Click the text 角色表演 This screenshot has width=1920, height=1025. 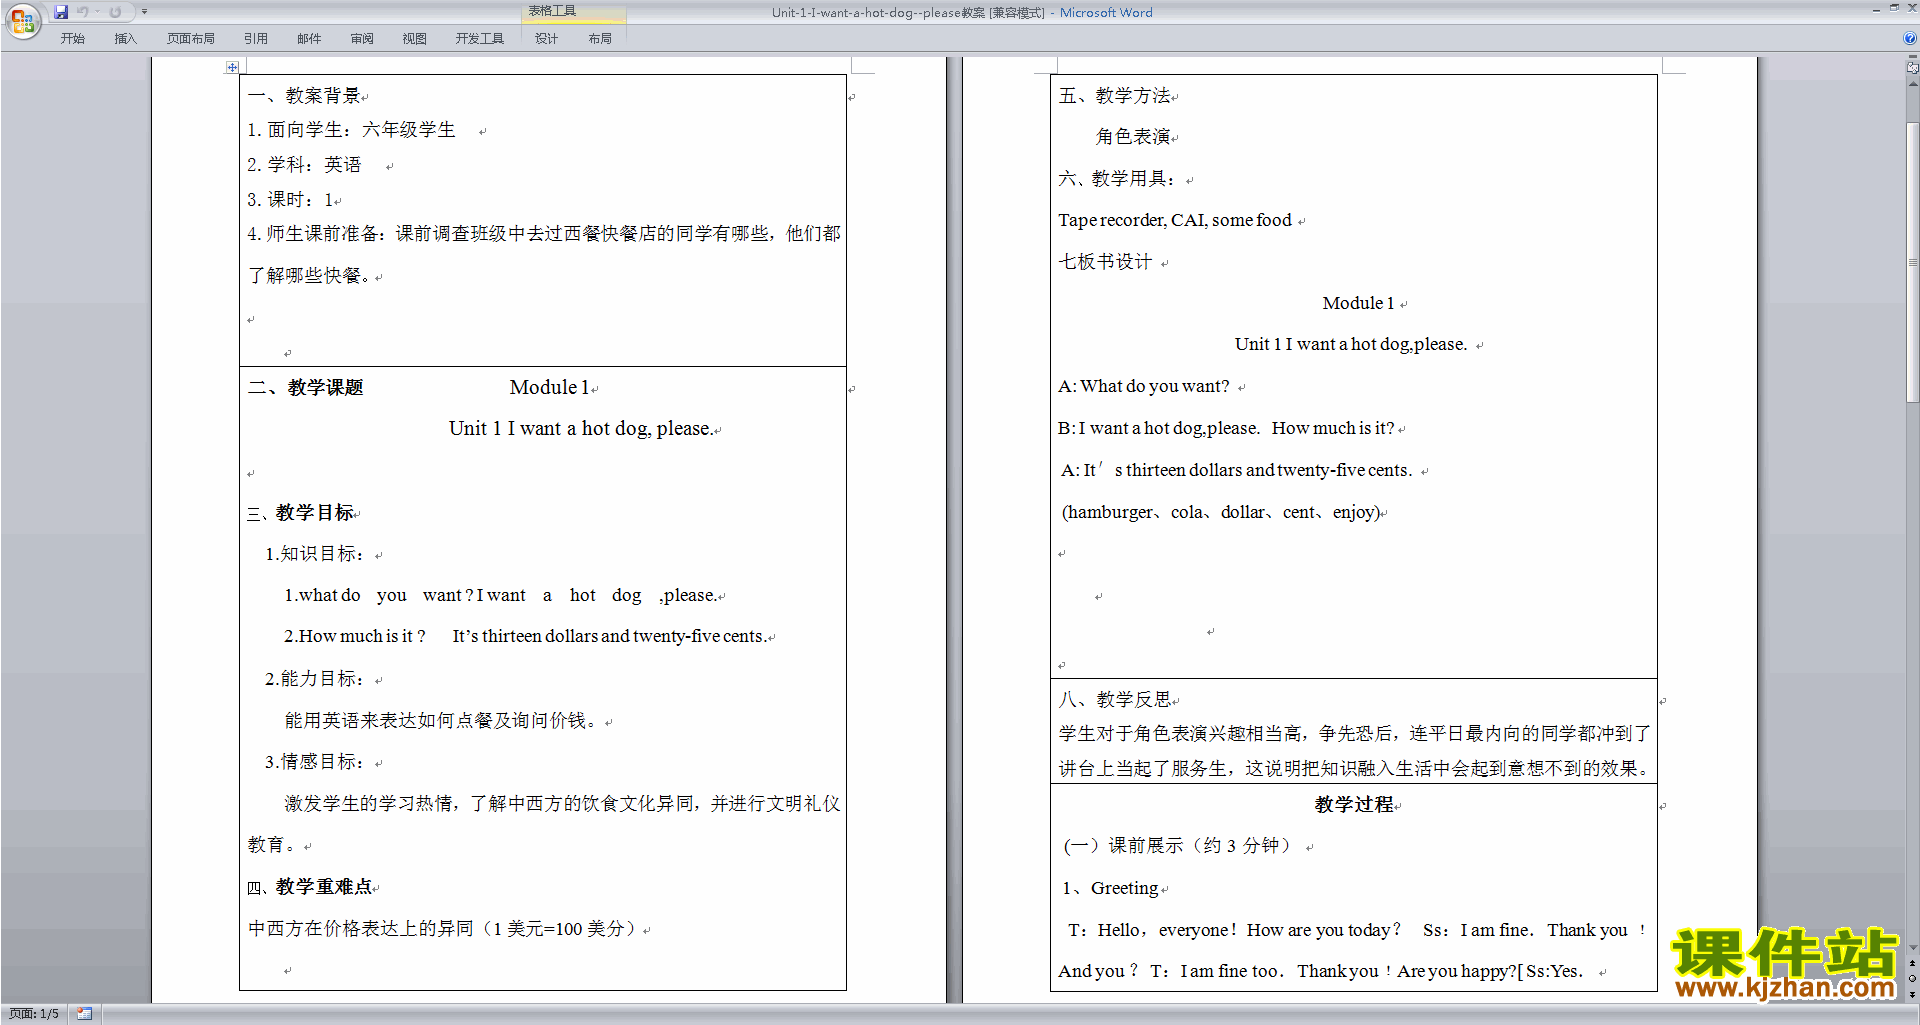1132,137
